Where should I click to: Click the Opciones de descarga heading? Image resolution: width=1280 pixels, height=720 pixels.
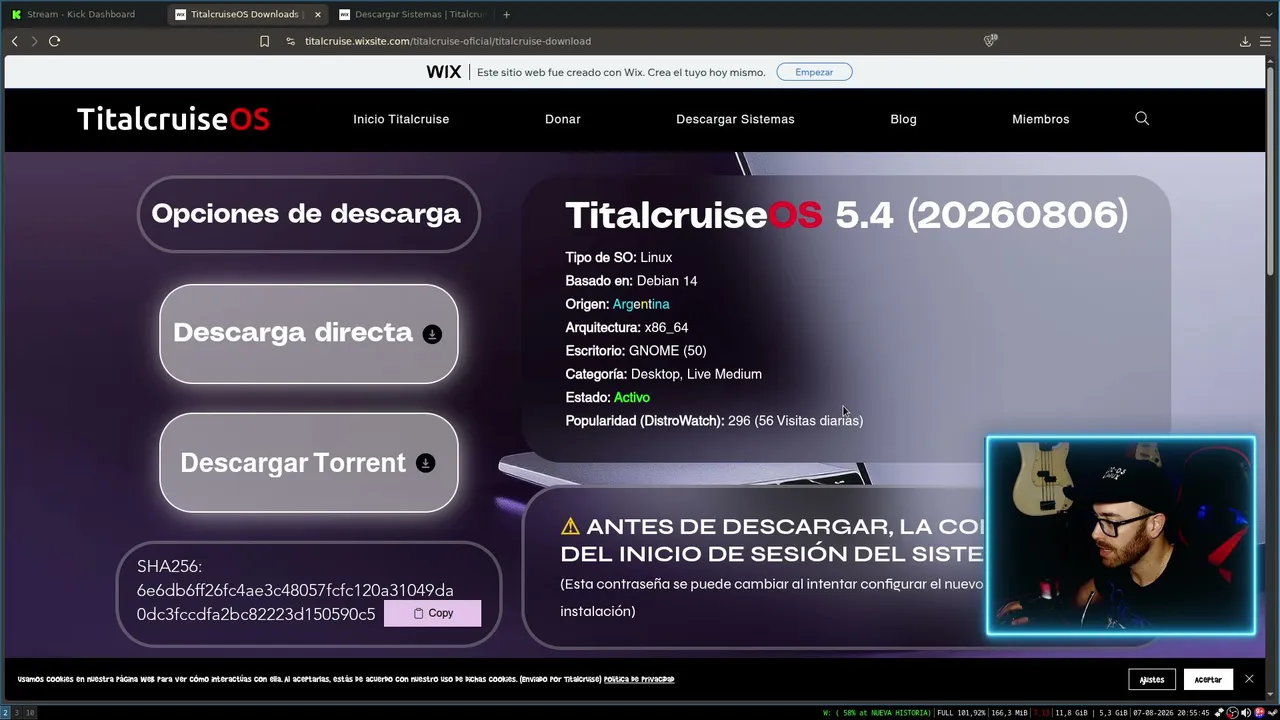(x=306, y=214)
